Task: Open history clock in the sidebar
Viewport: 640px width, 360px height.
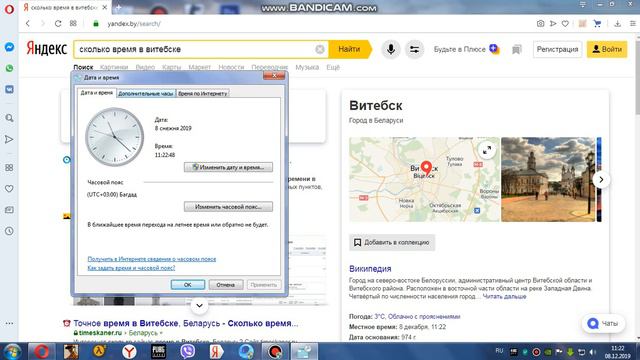Action: coord(9,231)
